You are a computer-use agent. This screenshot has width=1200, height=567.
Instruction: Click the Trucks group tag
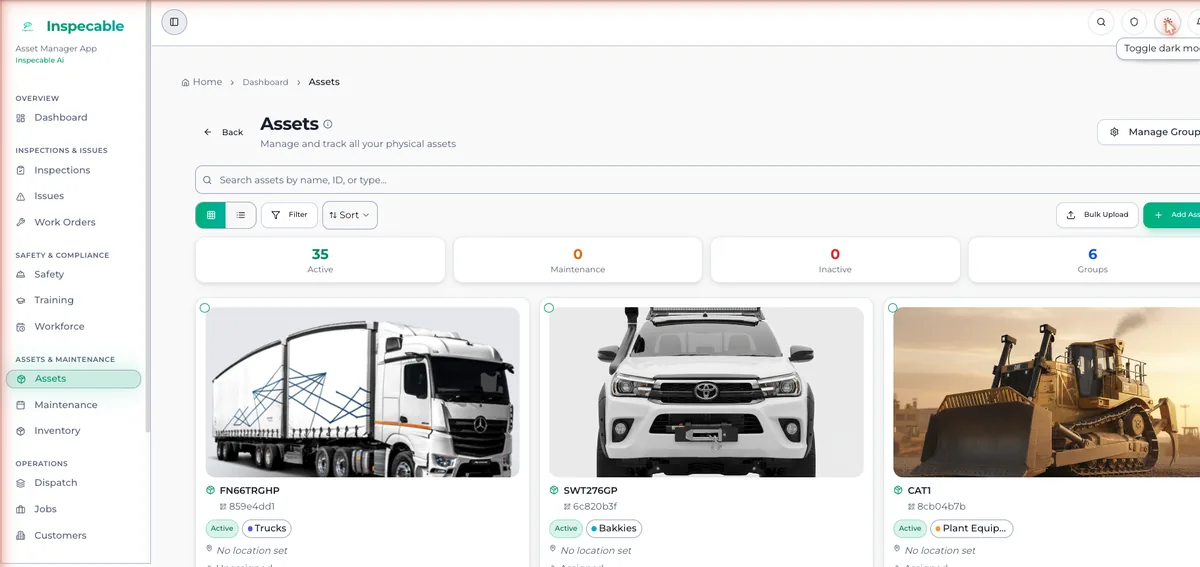tap(266, 529)
